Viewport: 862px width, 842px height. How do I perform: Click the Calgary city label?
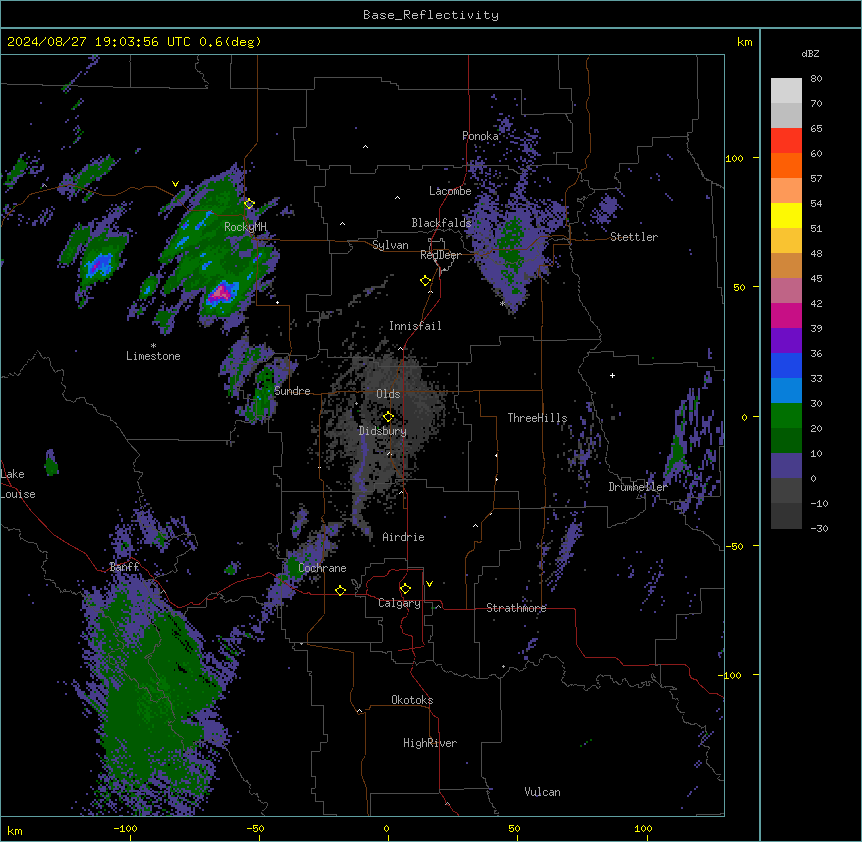[x=399, y=603]
